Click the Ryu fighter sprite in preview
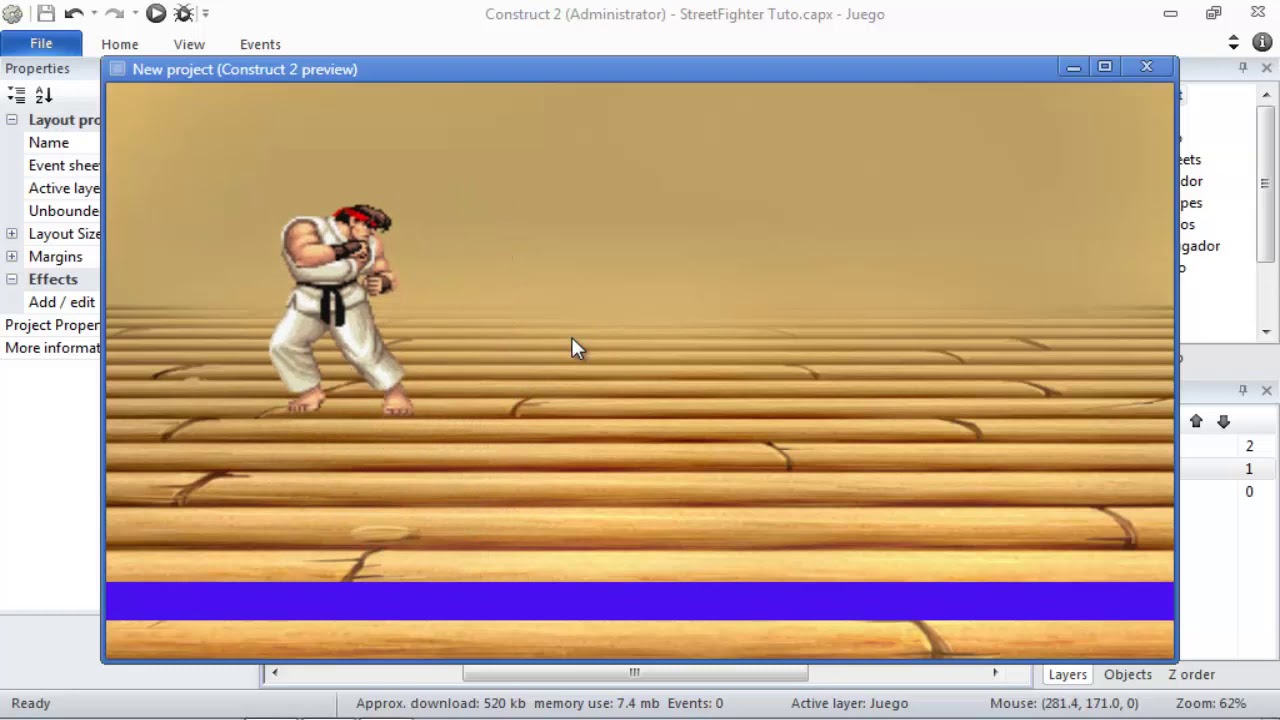This screenshot has width=1280, height=720. click(340, 310)
